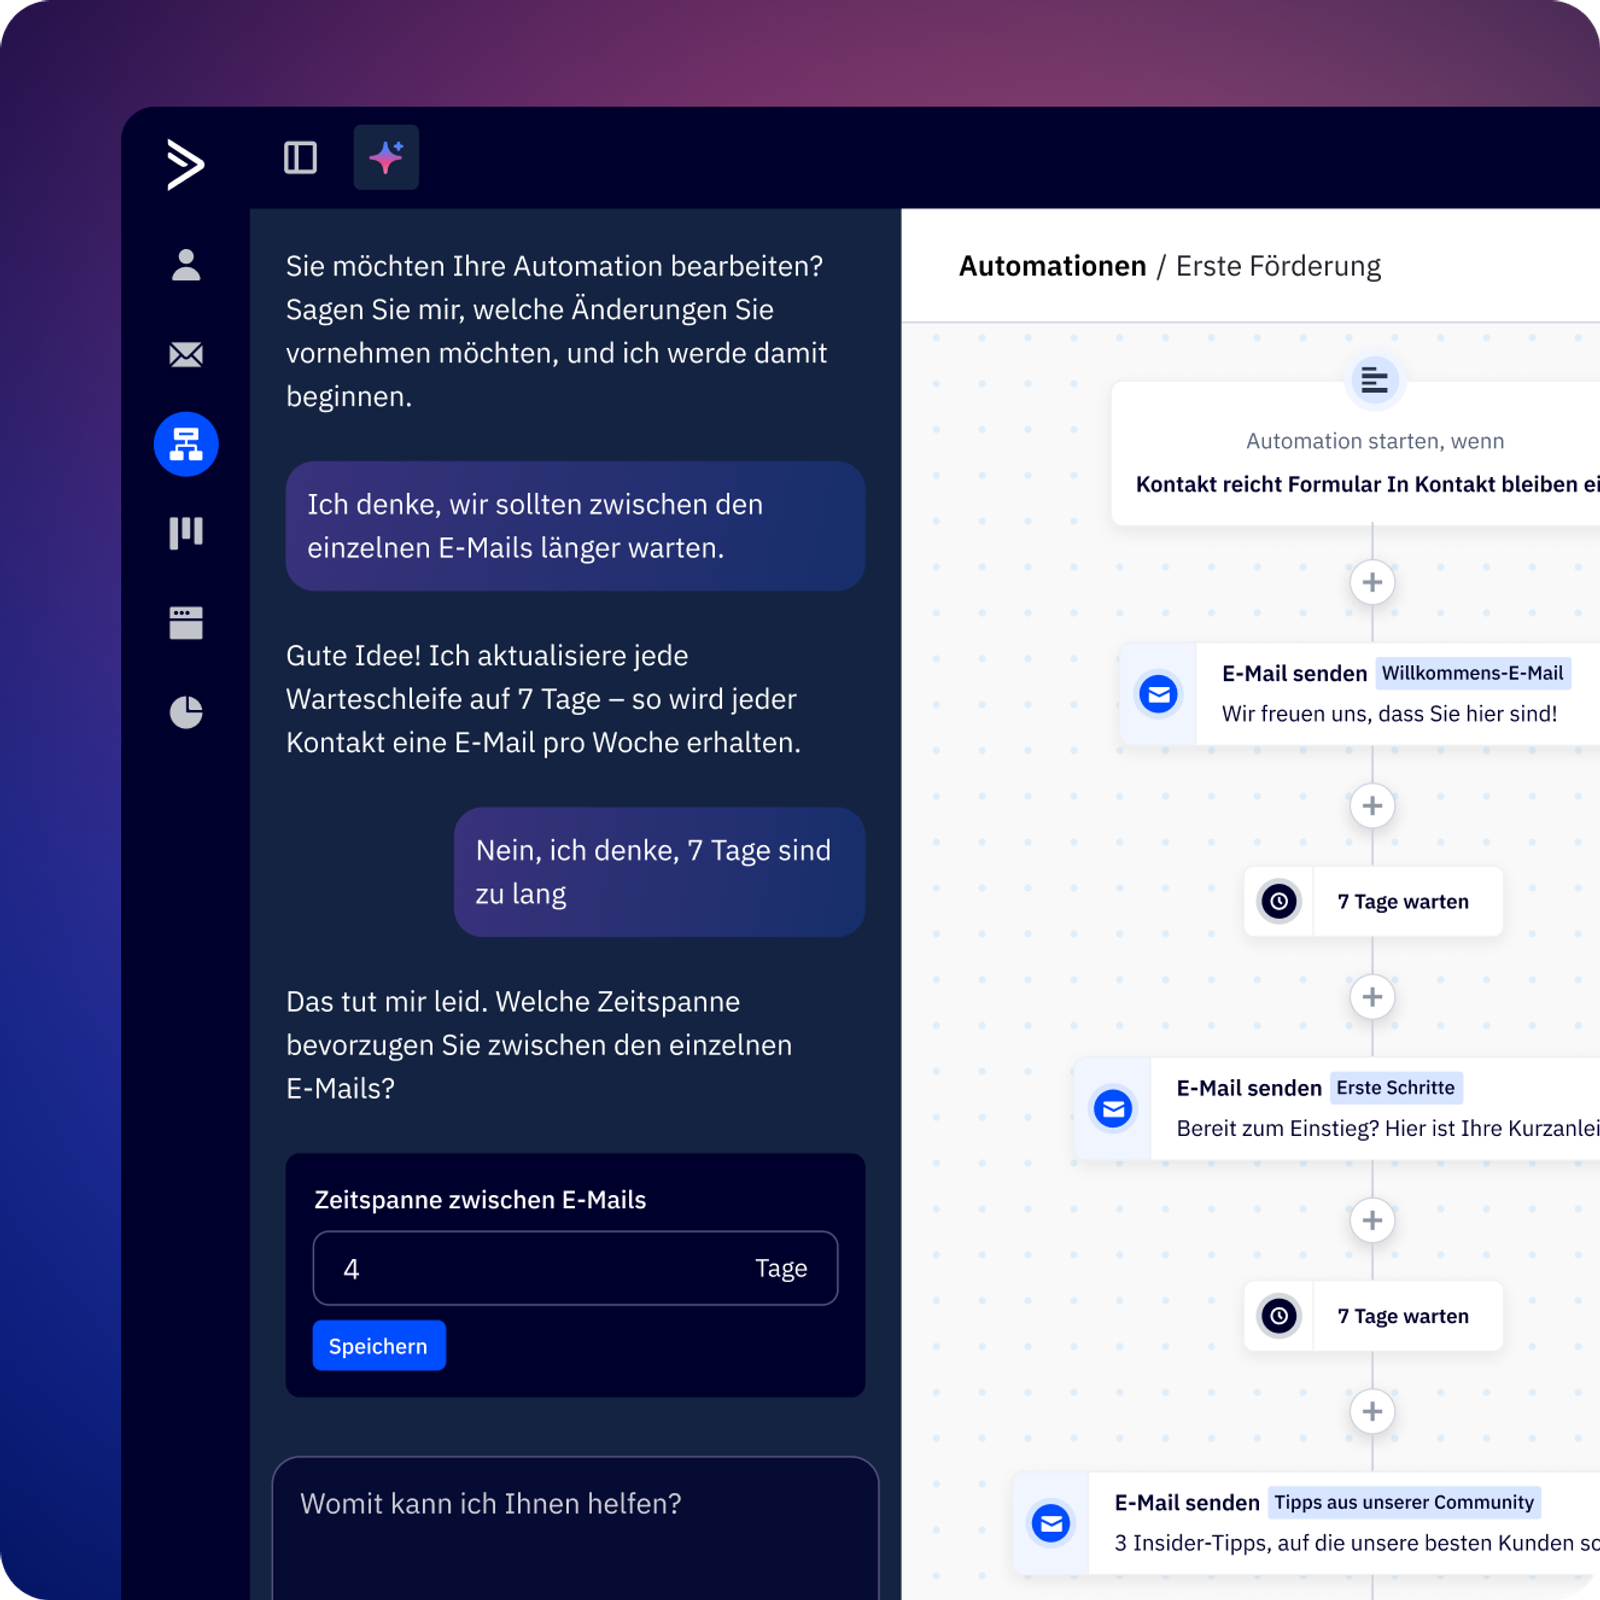1600x1600 pixels.
Task: Open Contacts via the person icon
Action: coord(186,265)
